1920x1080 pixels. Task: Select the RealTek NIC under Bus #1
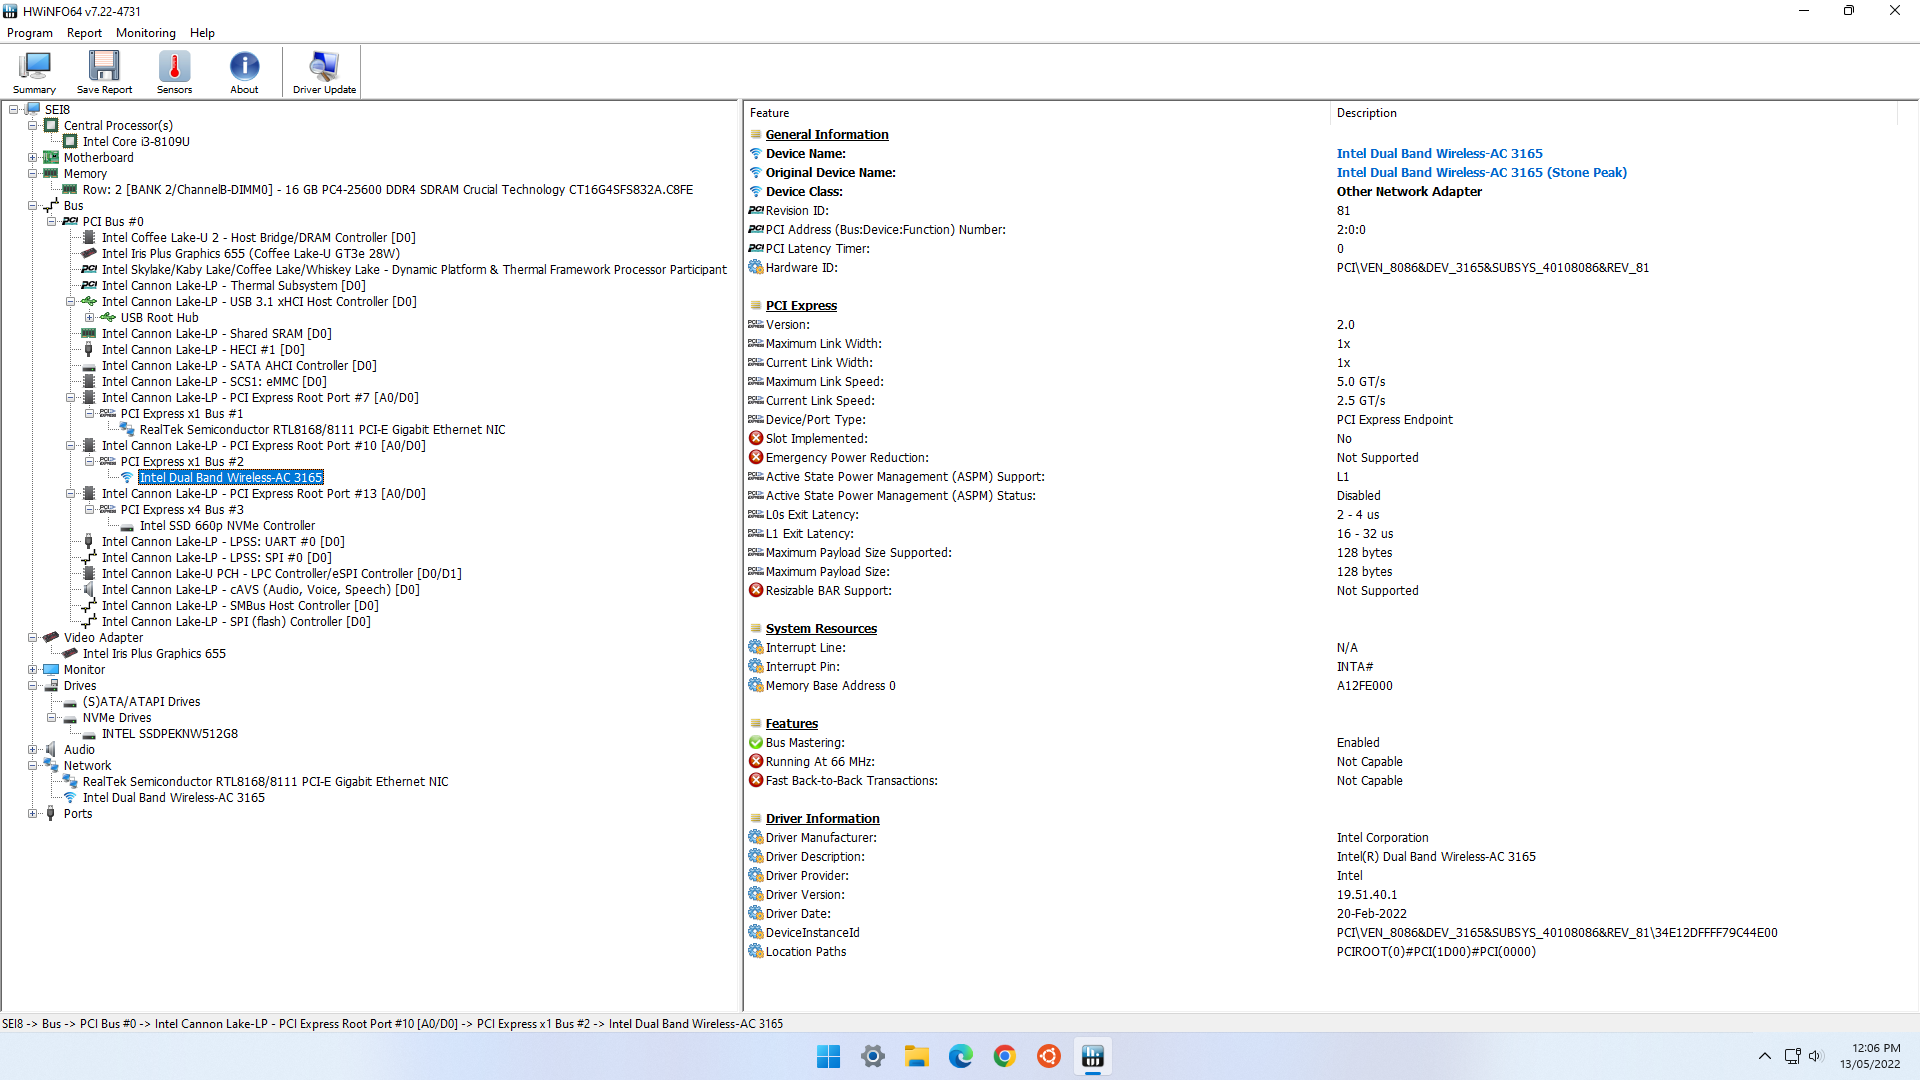(322, 430)
